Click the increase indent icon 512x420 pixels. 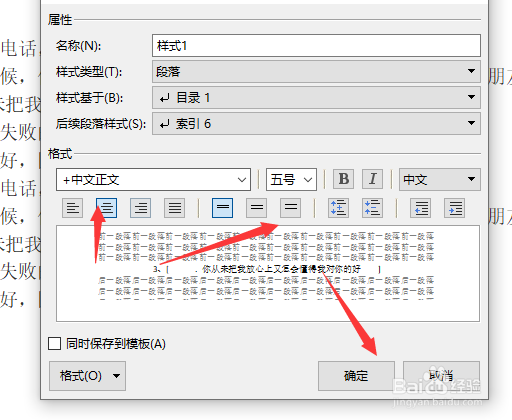pyautogui.click(x=454, y=208)
